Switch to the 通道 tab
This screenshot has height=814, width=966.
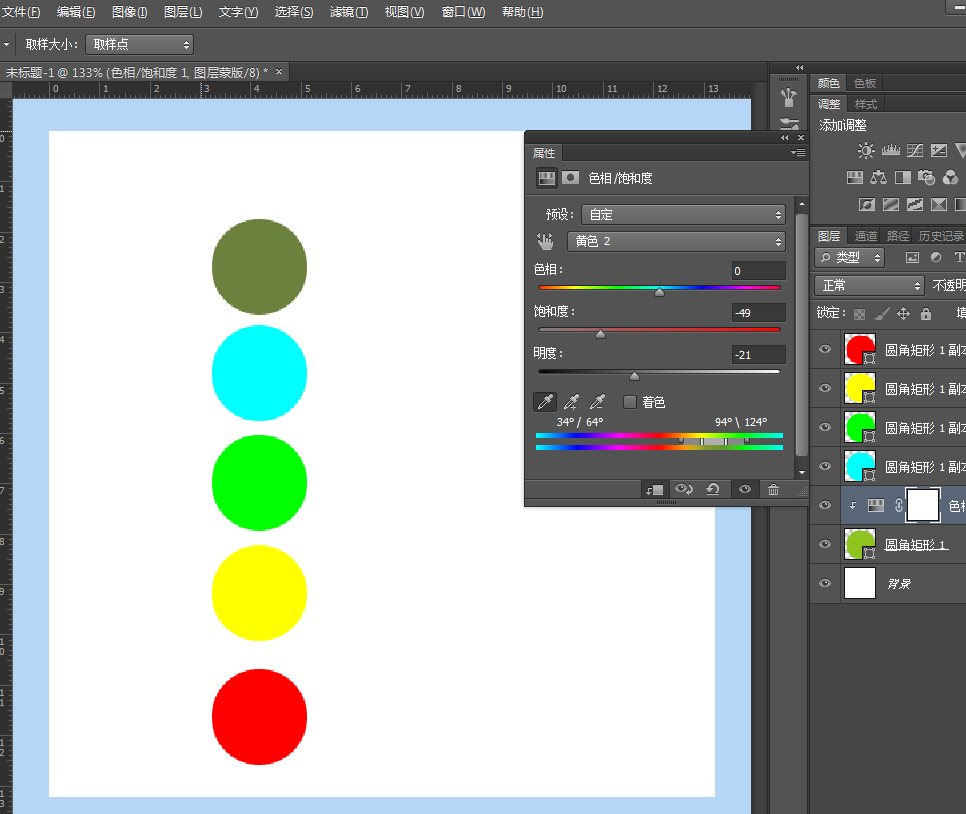[866, 236]
